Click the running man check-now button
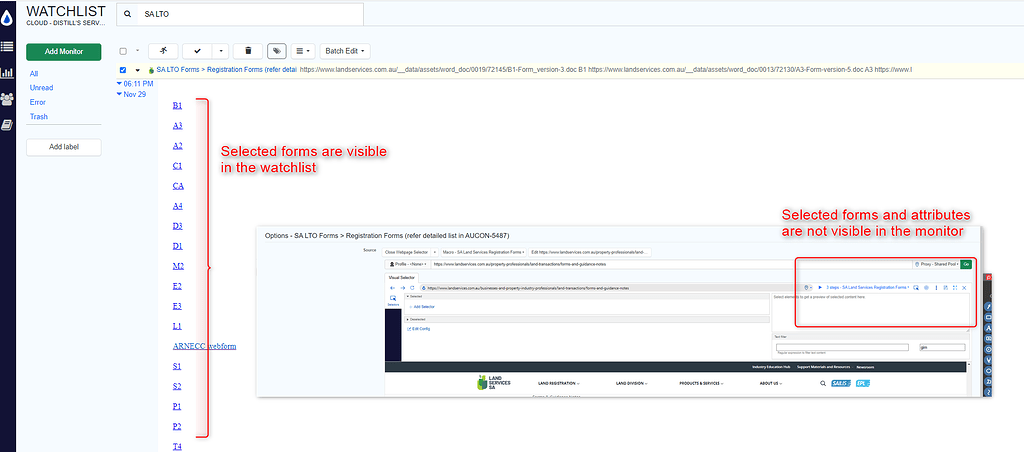This screenshot has width=1024, height=452. [163, 51]
